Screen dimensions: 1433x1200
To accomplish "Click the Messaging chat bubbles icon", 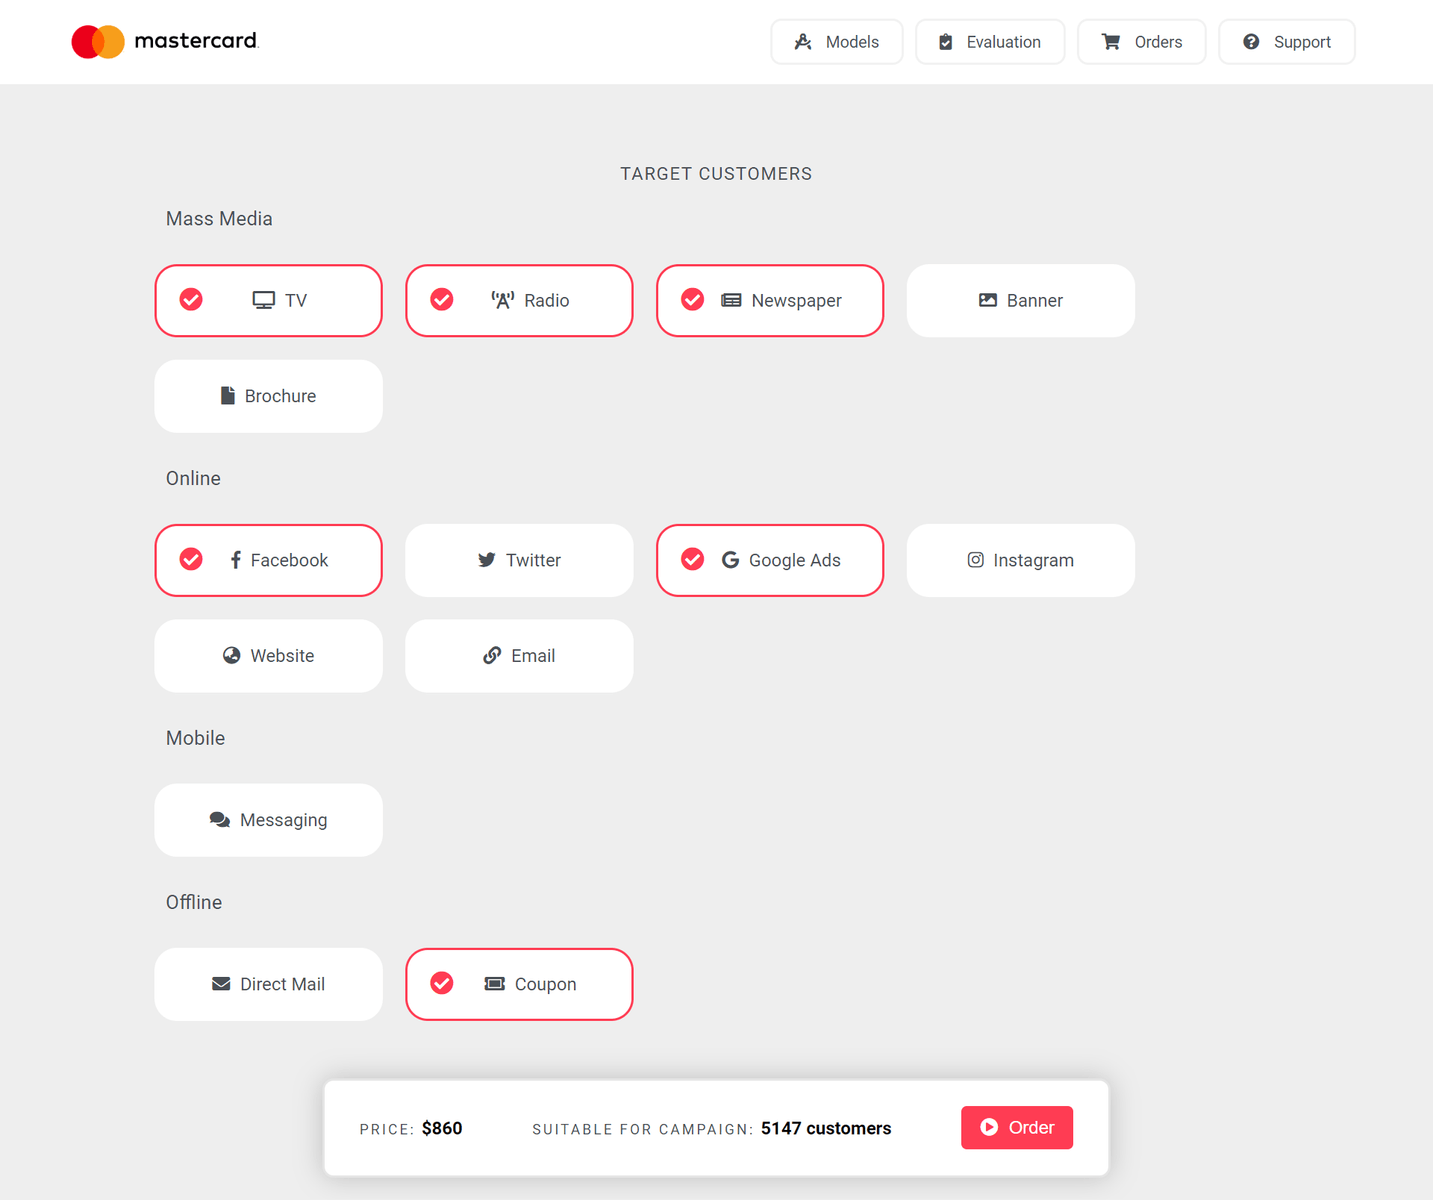I will tap(220, 820).
